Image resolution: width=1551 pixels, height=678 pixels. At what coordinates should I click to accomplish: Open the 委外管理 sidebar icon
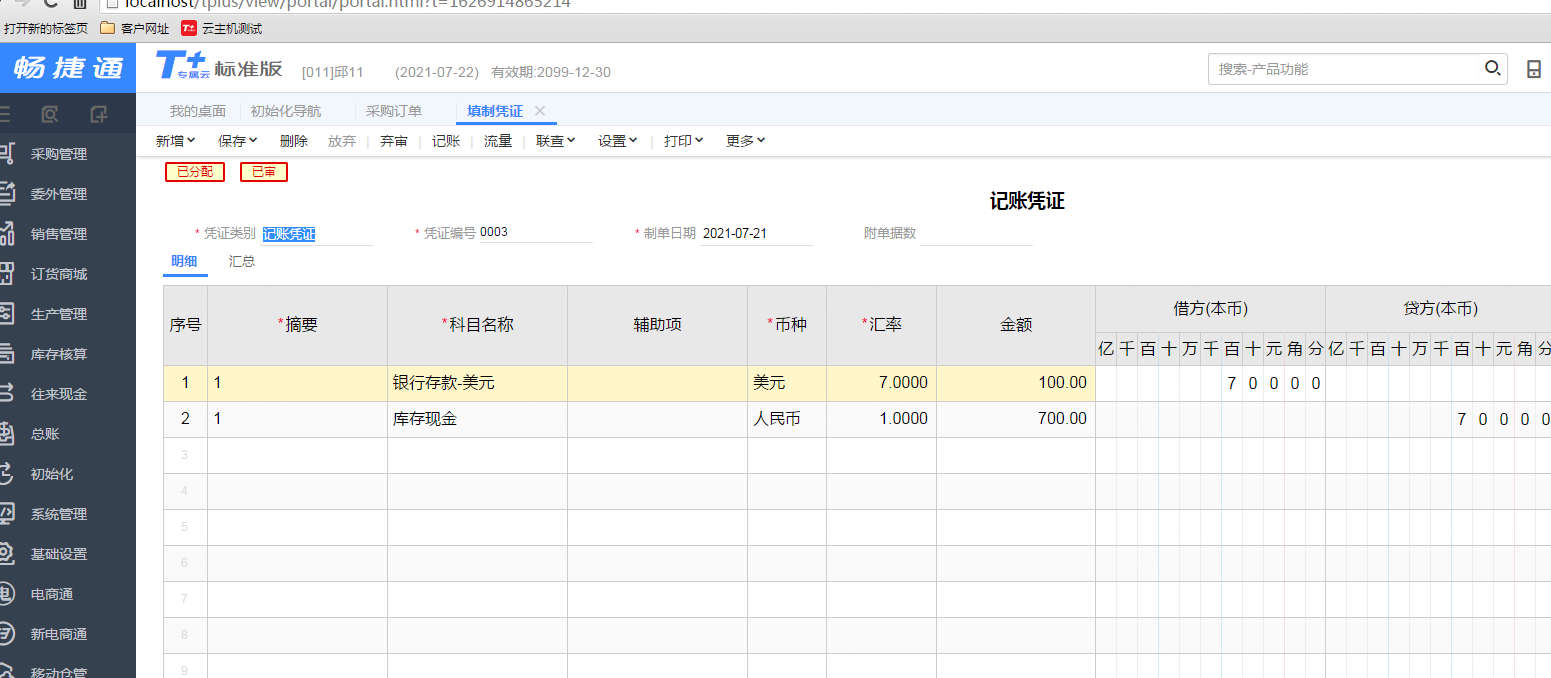pyautogui.click(x=6, y=194)
